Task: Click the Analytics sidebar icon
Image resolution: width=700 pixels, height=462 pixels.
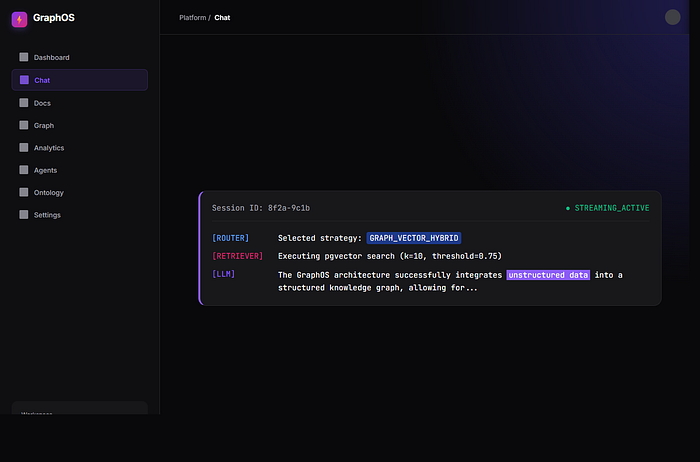Action: (24, 147)
